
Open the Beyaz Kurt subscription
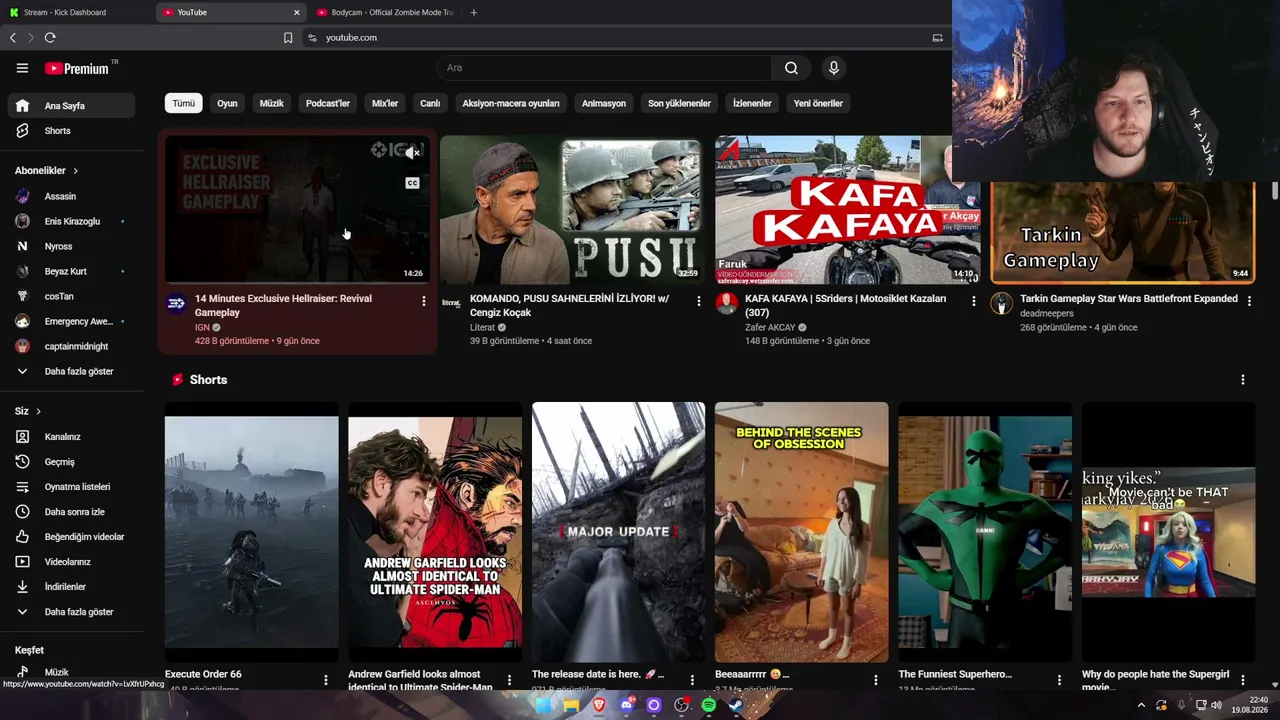pos(70,271)
